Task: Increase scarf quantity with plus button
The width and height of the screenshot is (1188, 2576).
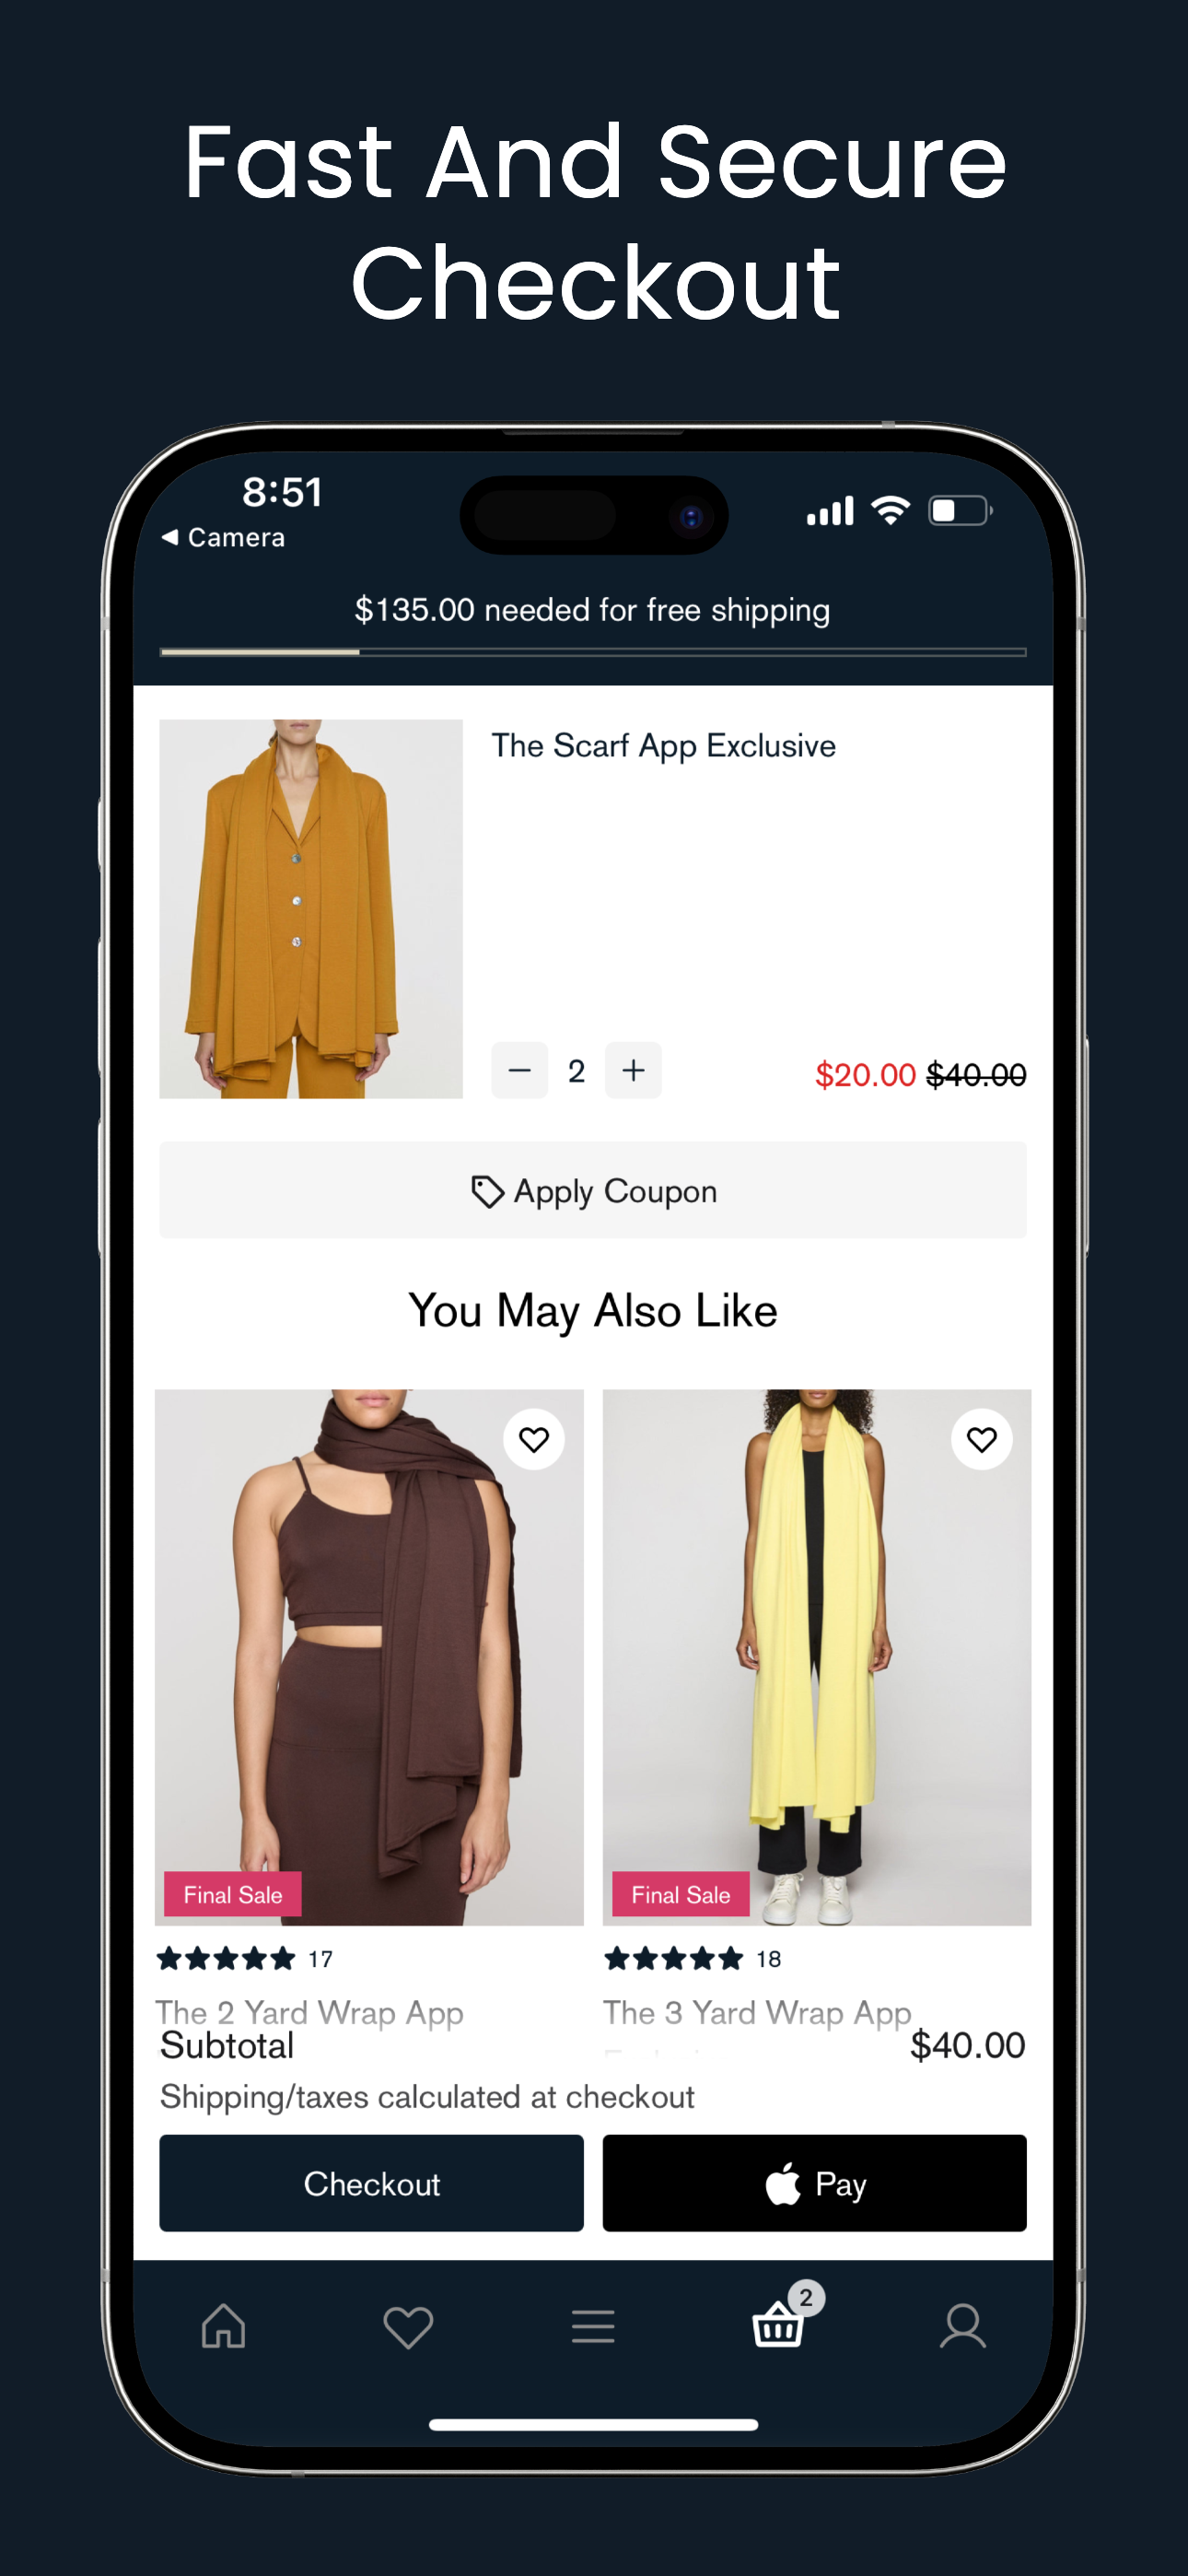Action: coord(633,1070)
